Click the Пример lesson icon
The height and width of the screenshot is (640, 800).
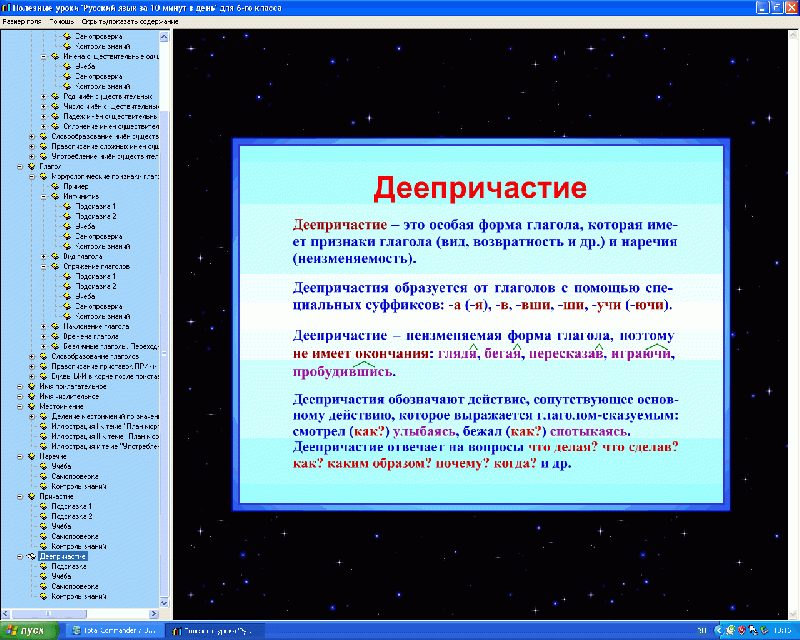55,186
